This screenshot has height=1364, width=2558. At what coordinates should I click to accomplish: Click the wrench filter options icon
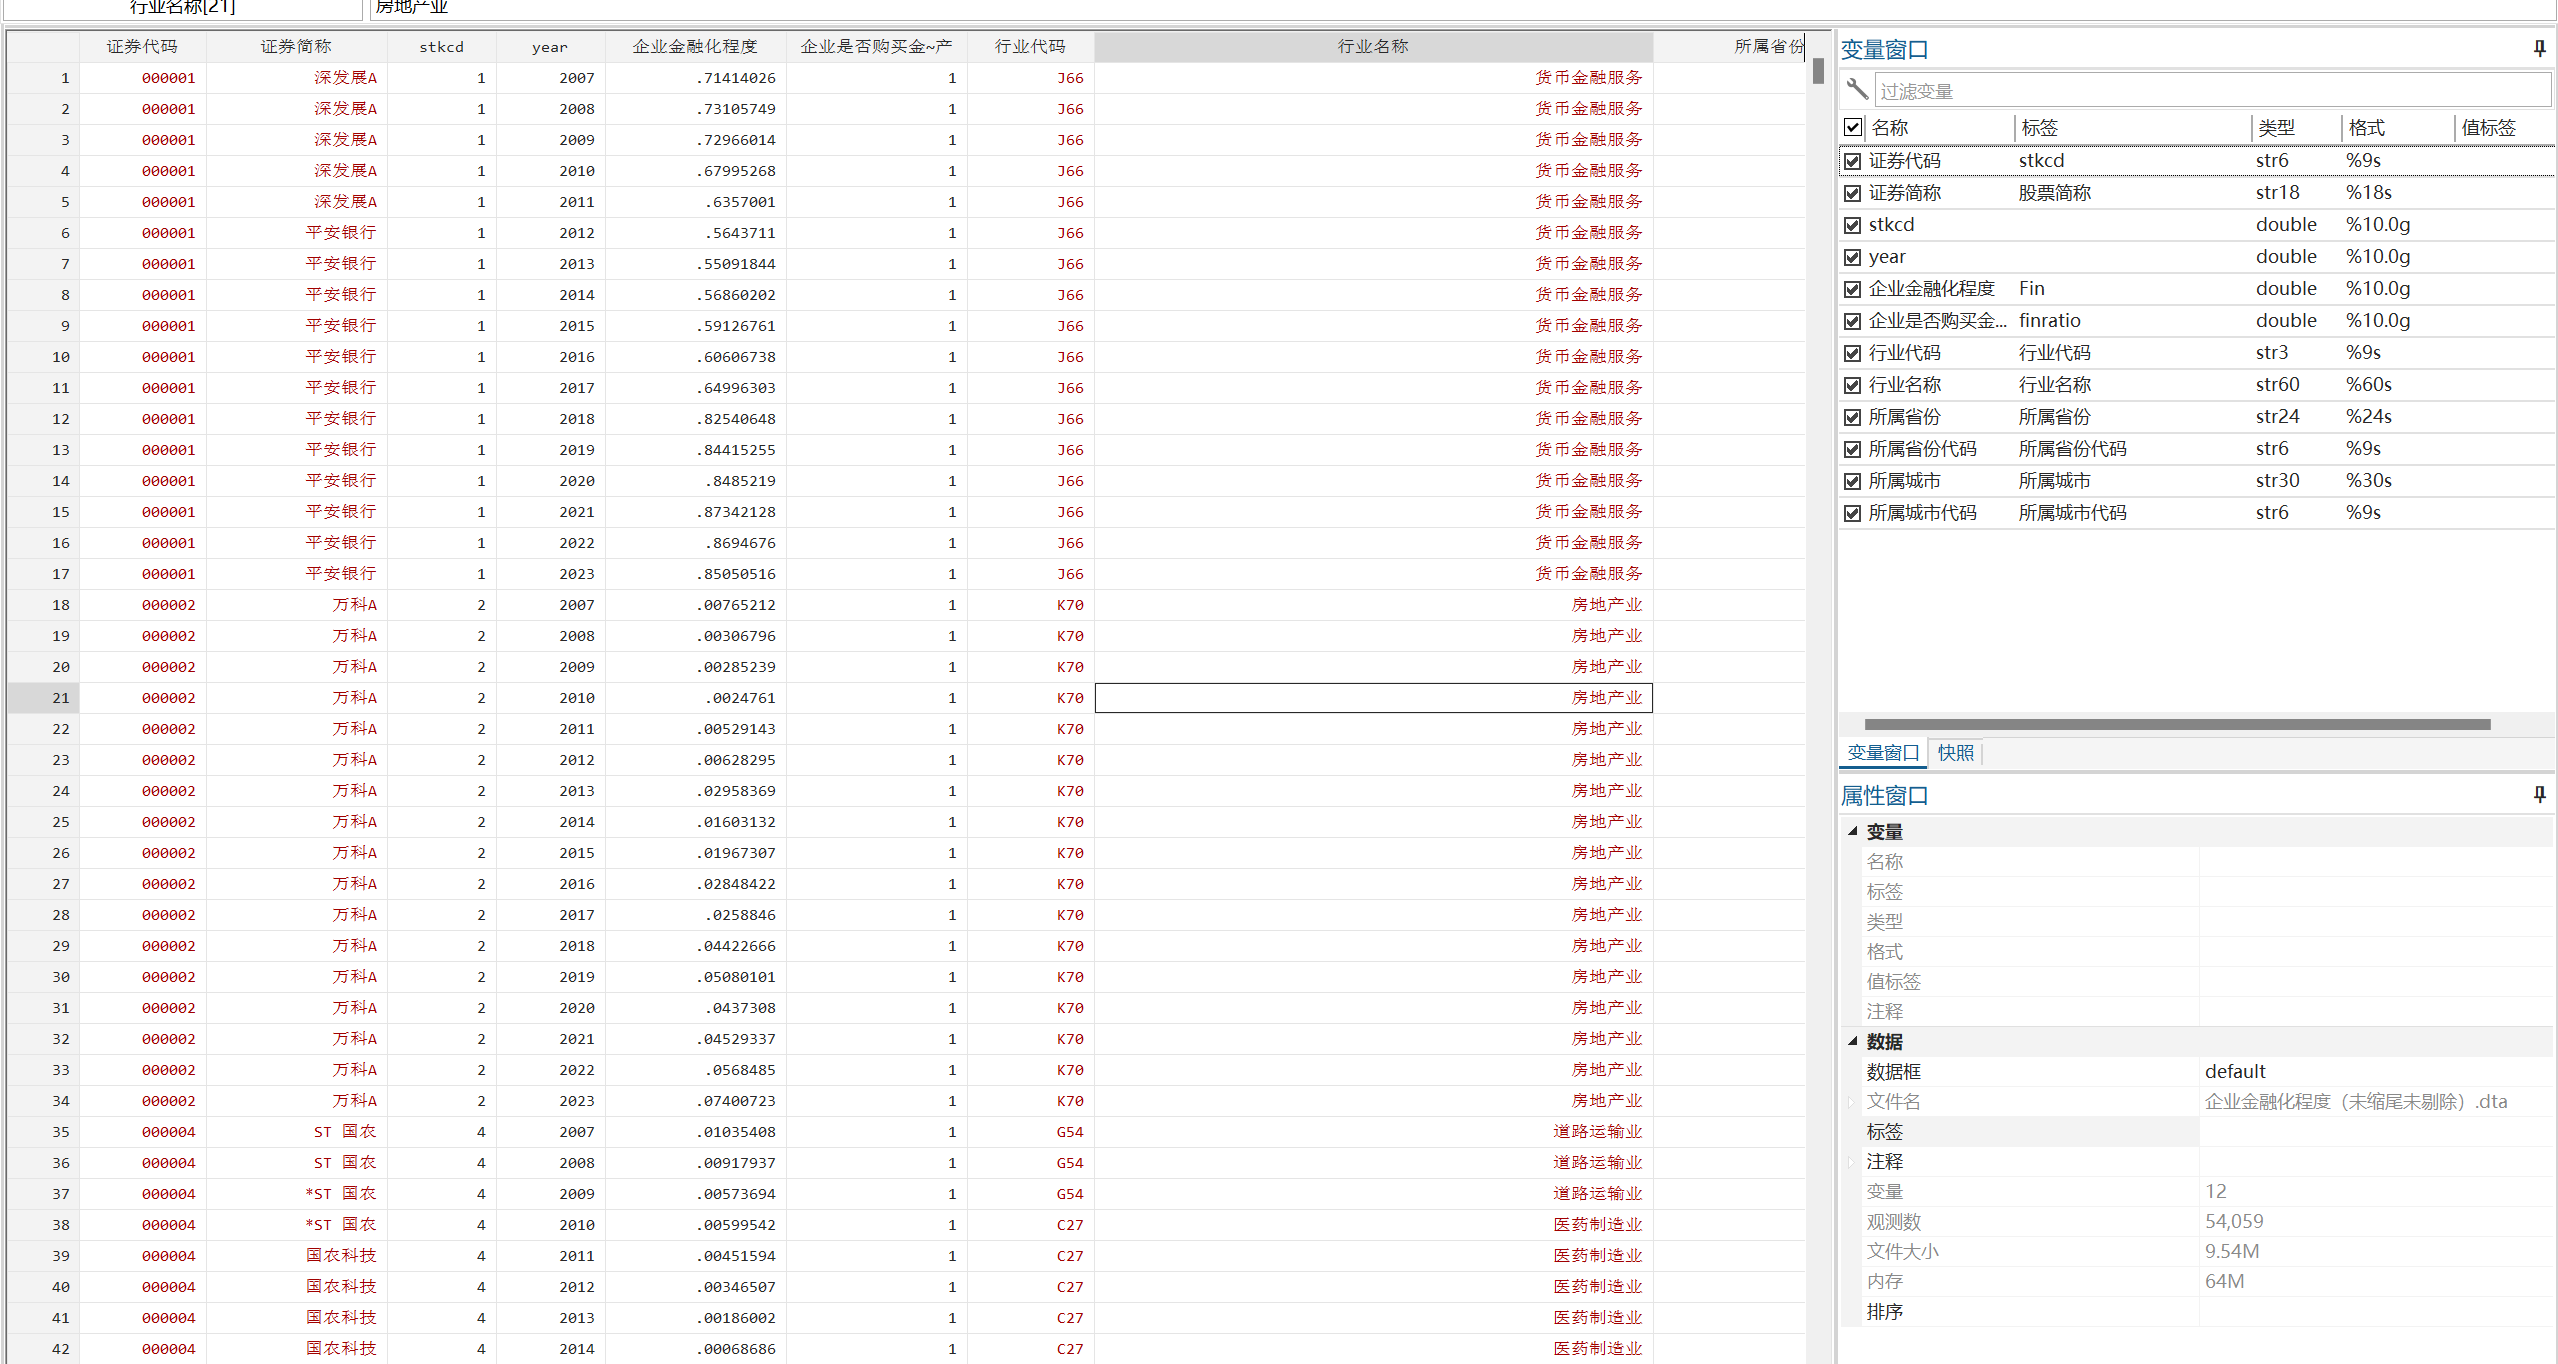(1856, 90)
